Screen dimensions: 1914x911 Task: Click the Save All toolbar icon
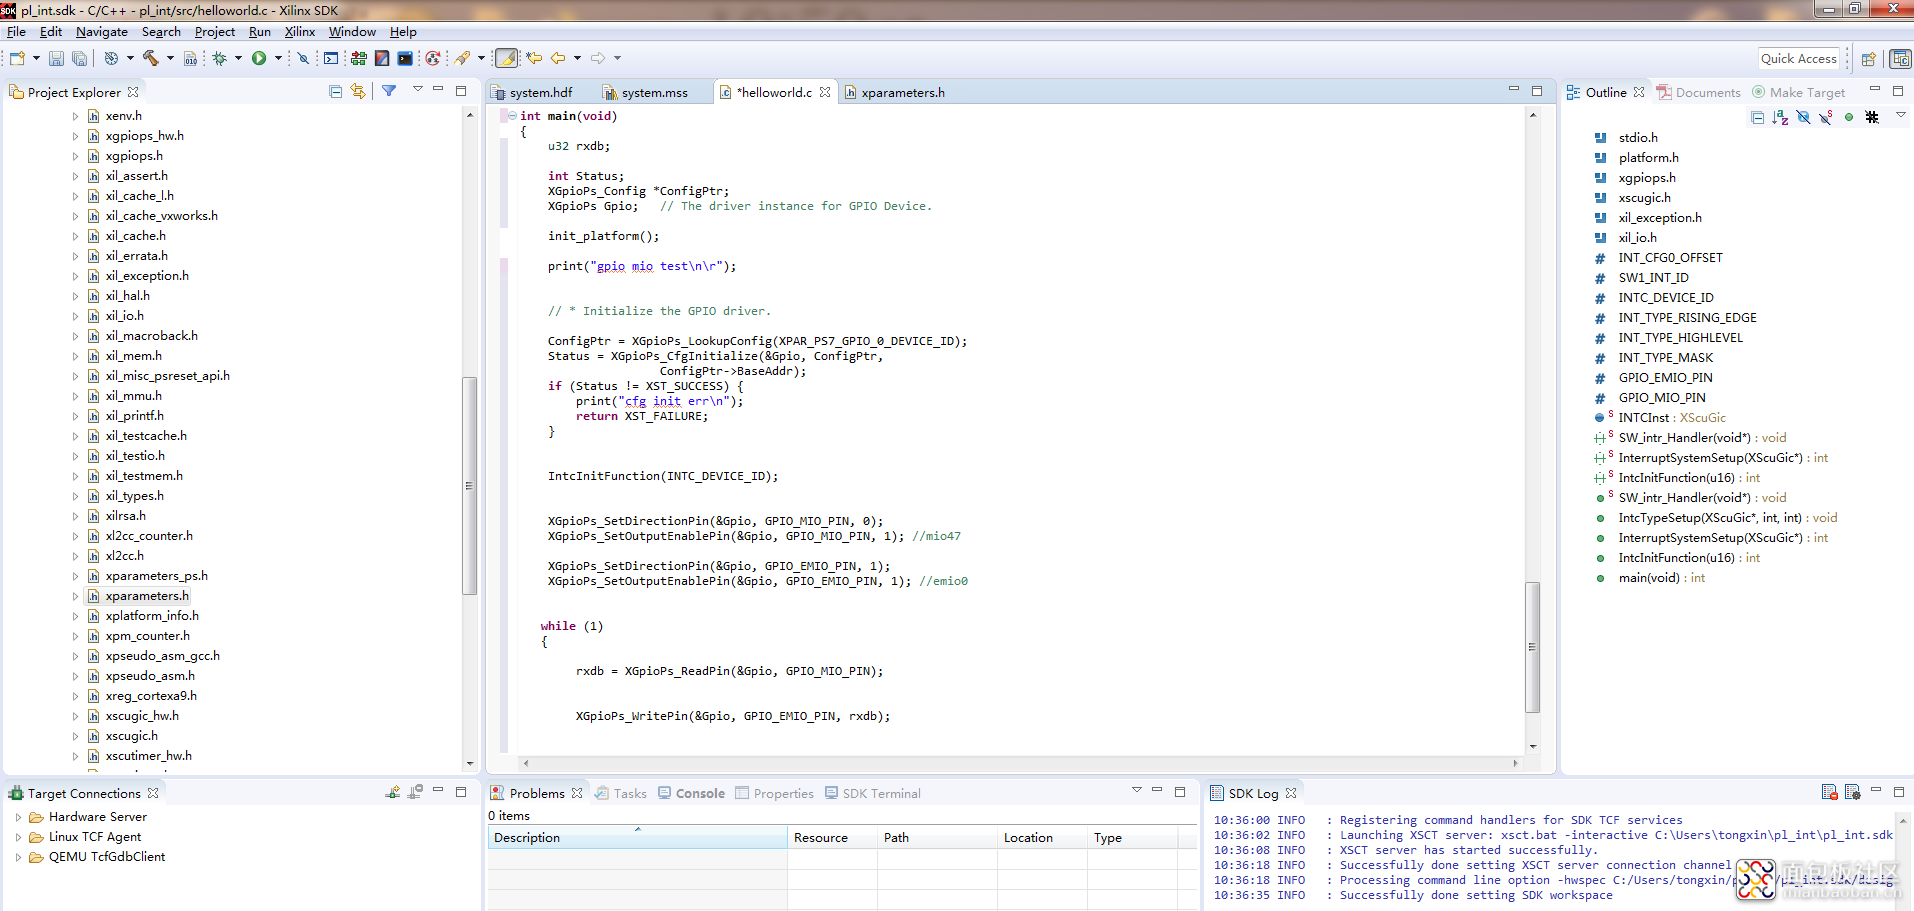click(x=79, y=59)
